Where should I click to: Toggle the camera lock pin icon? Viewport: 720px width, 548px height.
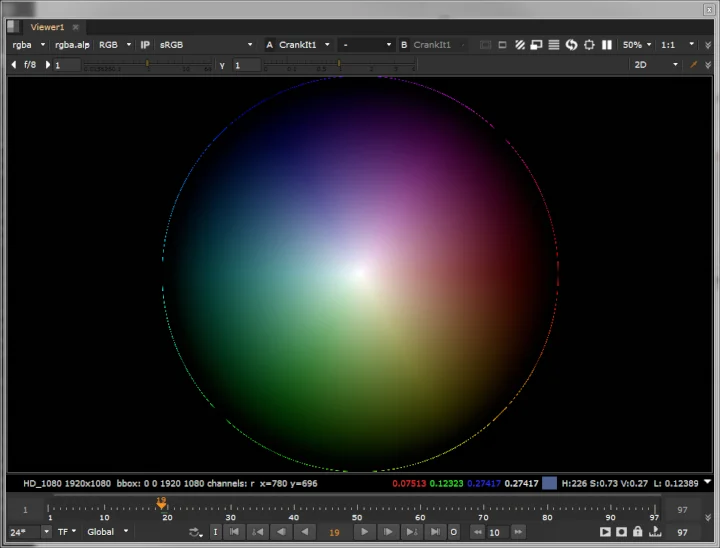point(693,65)
